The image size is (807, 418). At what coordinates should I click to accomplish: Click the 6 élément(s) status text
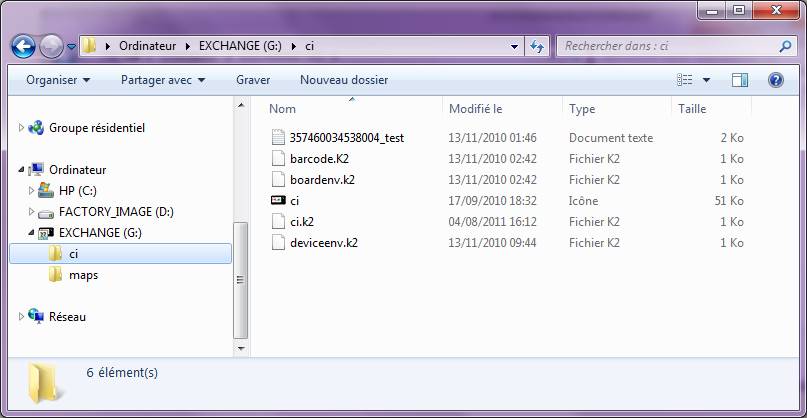[x=122, y=372]
